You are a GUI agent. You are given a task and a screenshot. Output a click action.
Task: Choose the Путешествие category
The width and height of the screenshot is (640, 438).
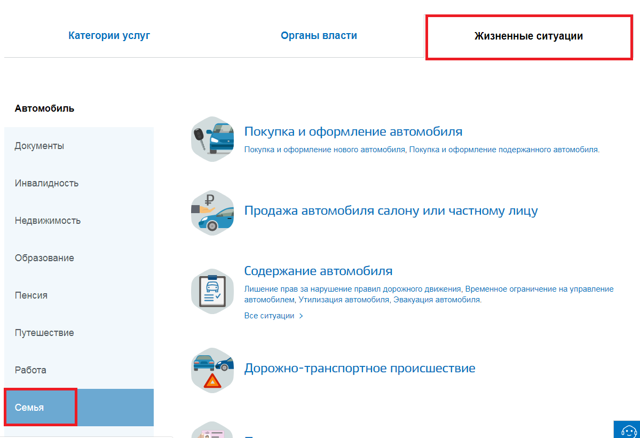(x=79, y=333)
